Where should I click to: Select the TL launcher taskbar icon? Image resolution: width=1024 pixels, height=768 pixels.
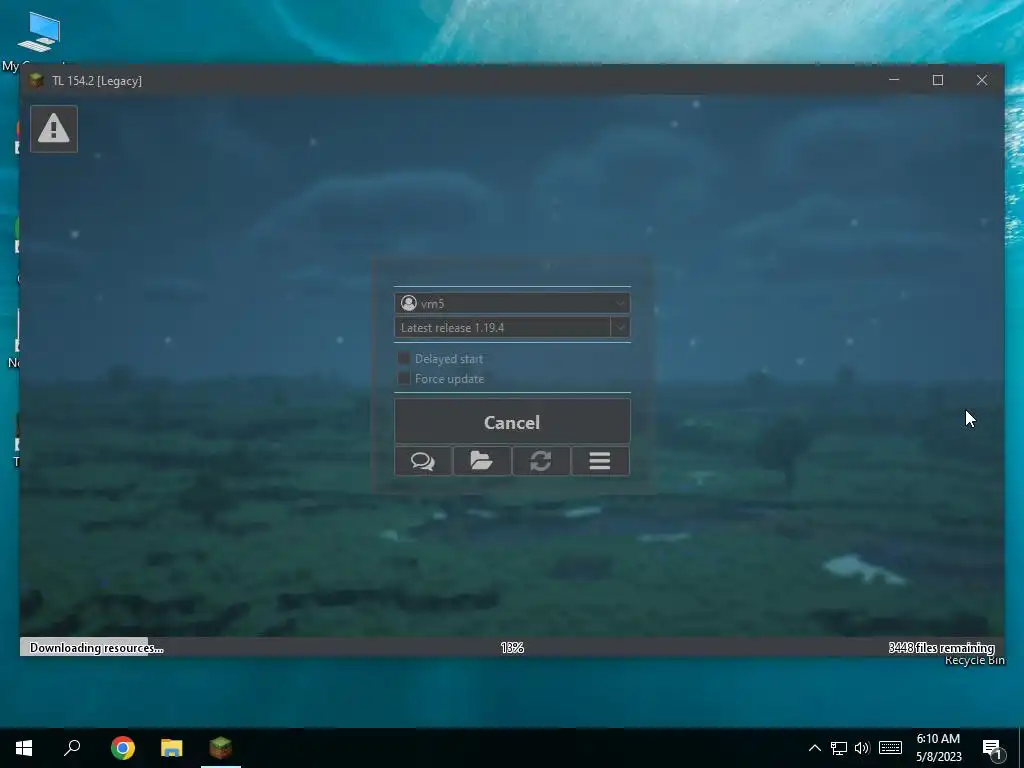[221, 748]
